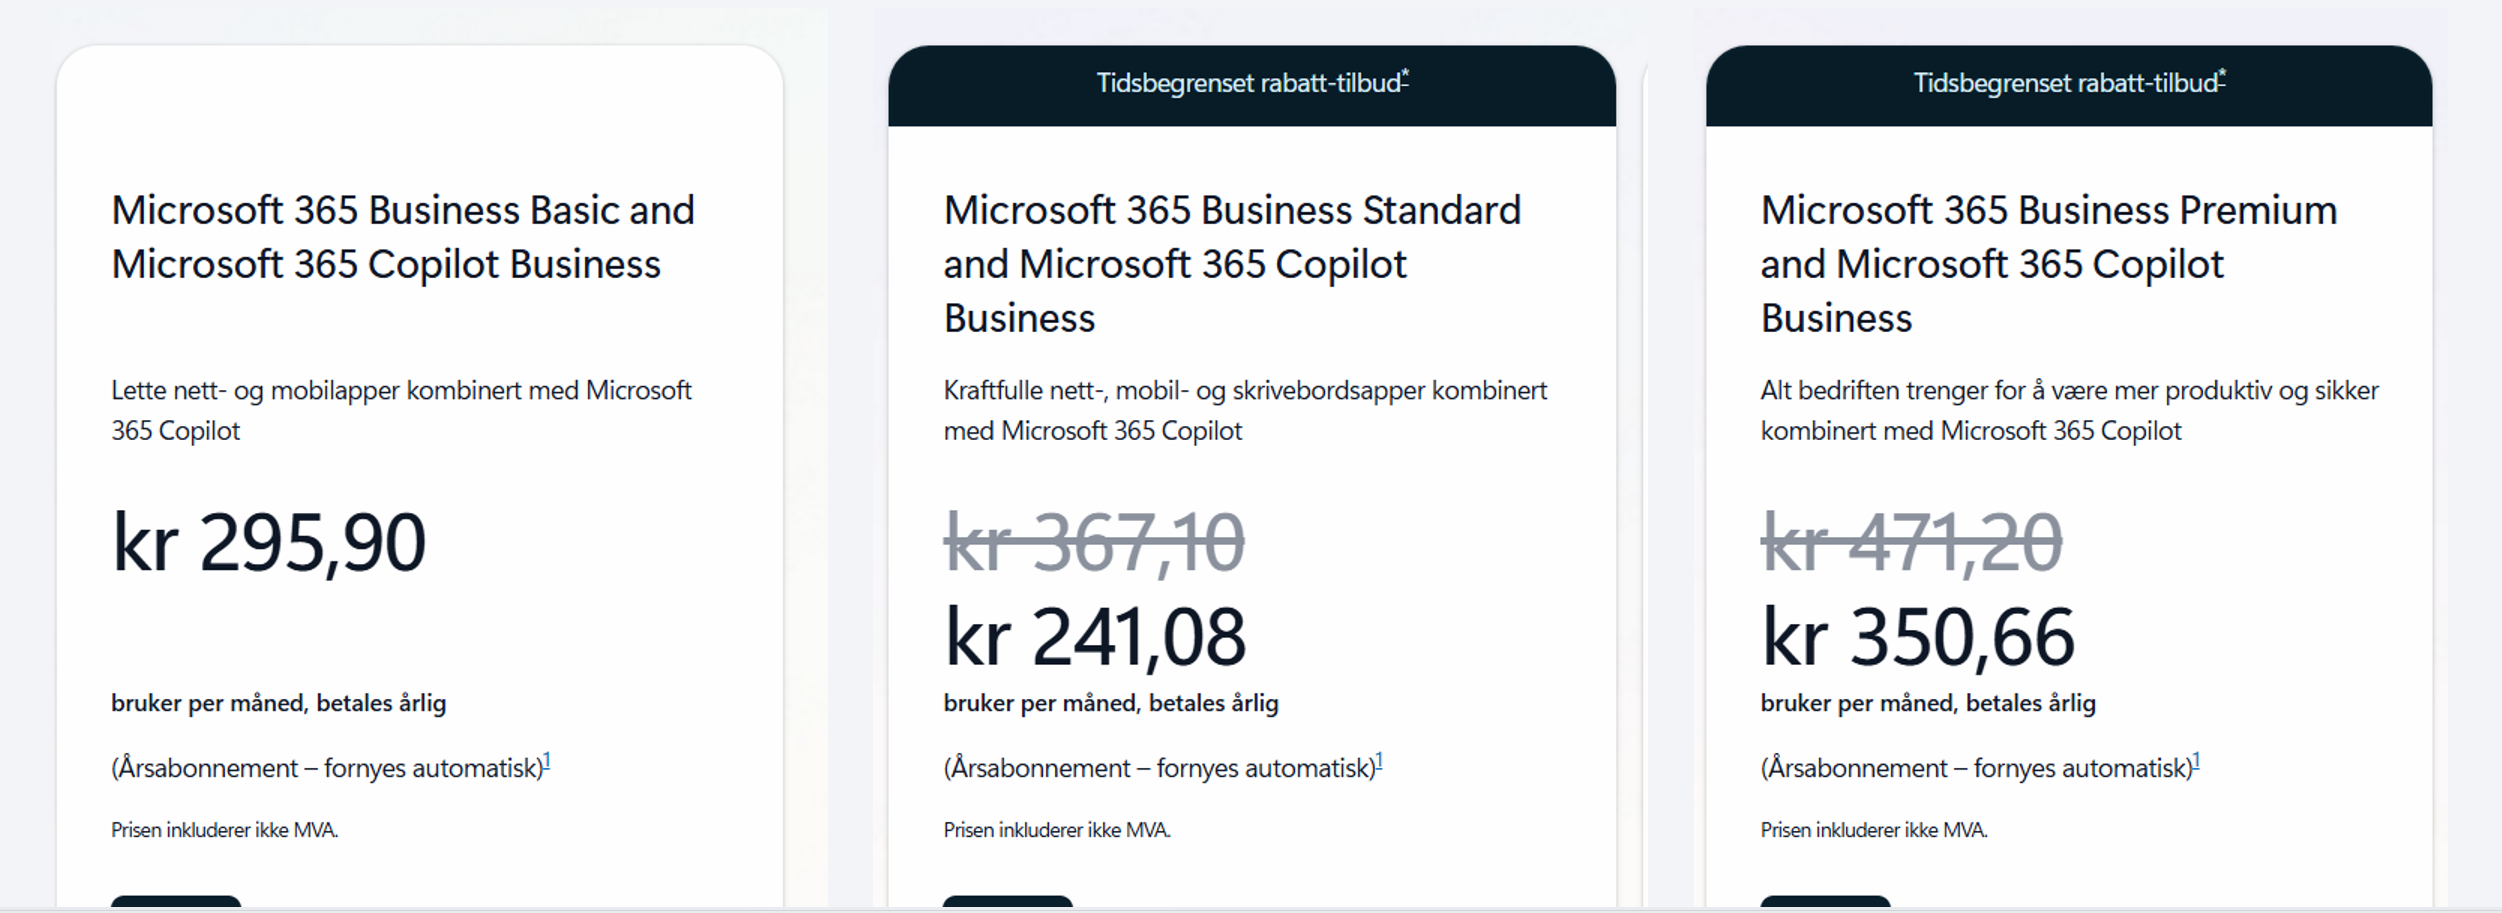2502x913 pixels.
Task: Click asterisk footnote in Business Premium discount banner
Action: [x=2222, y=76]
